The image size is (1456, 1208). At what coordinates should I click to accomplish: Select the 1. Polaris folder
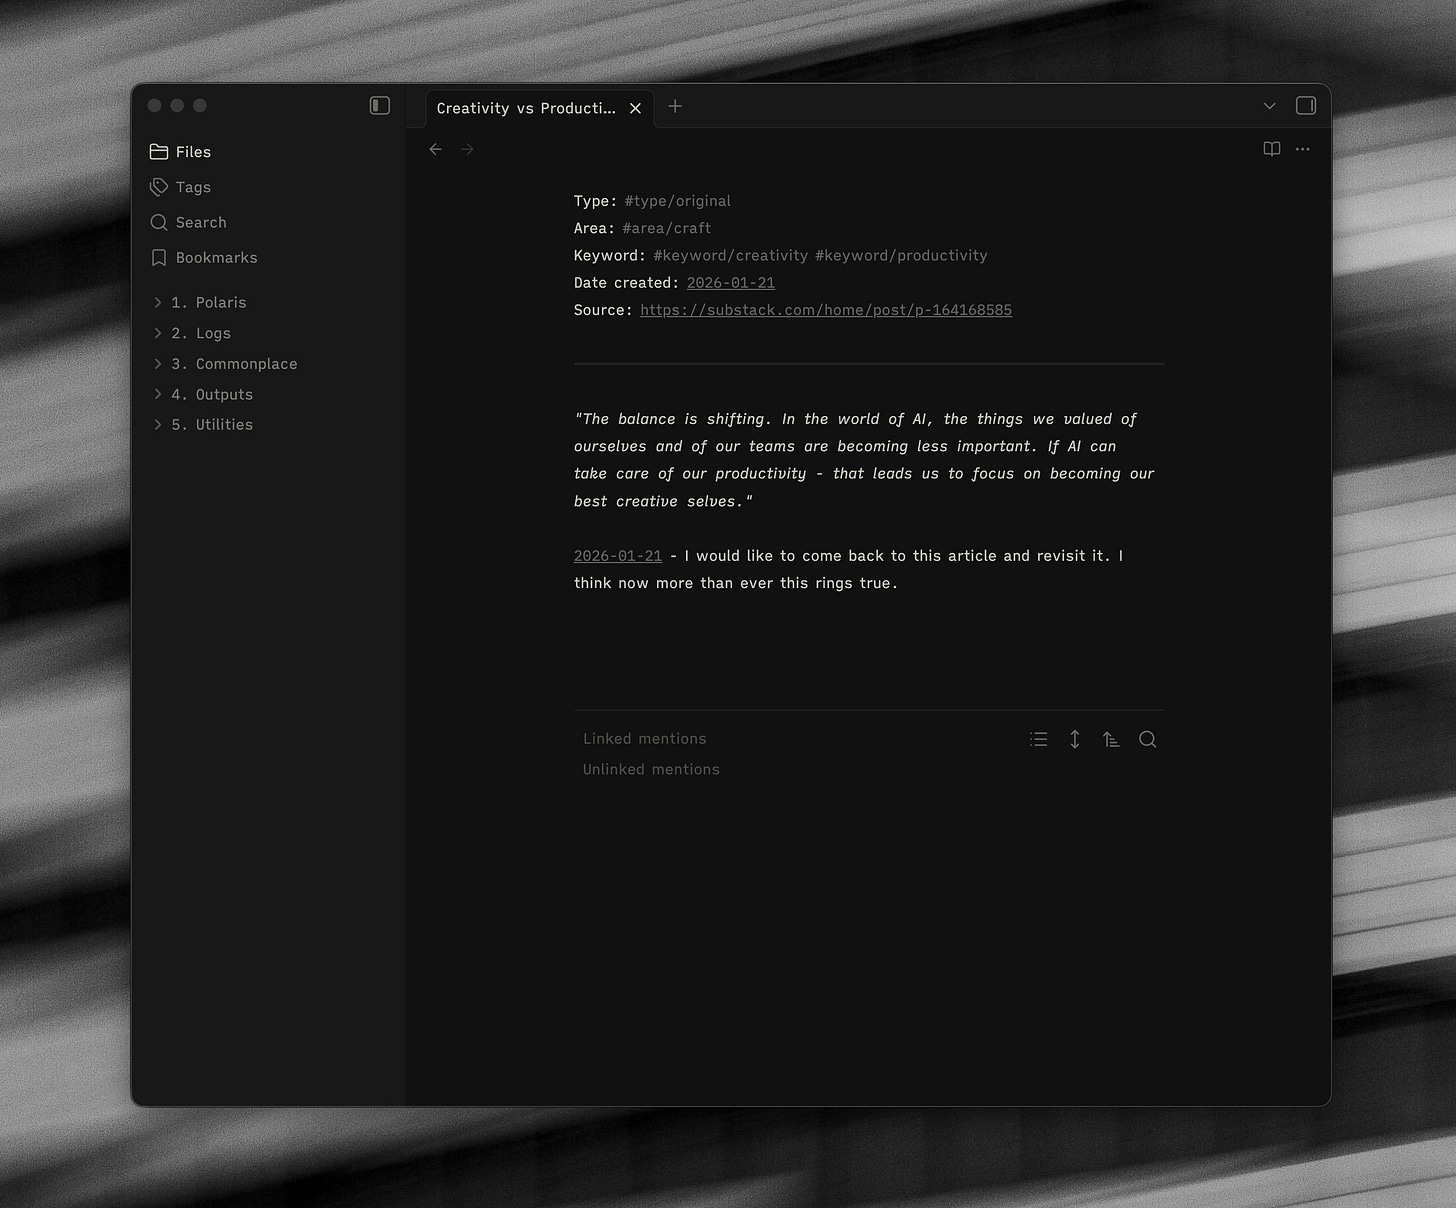(x=208, y=302)
